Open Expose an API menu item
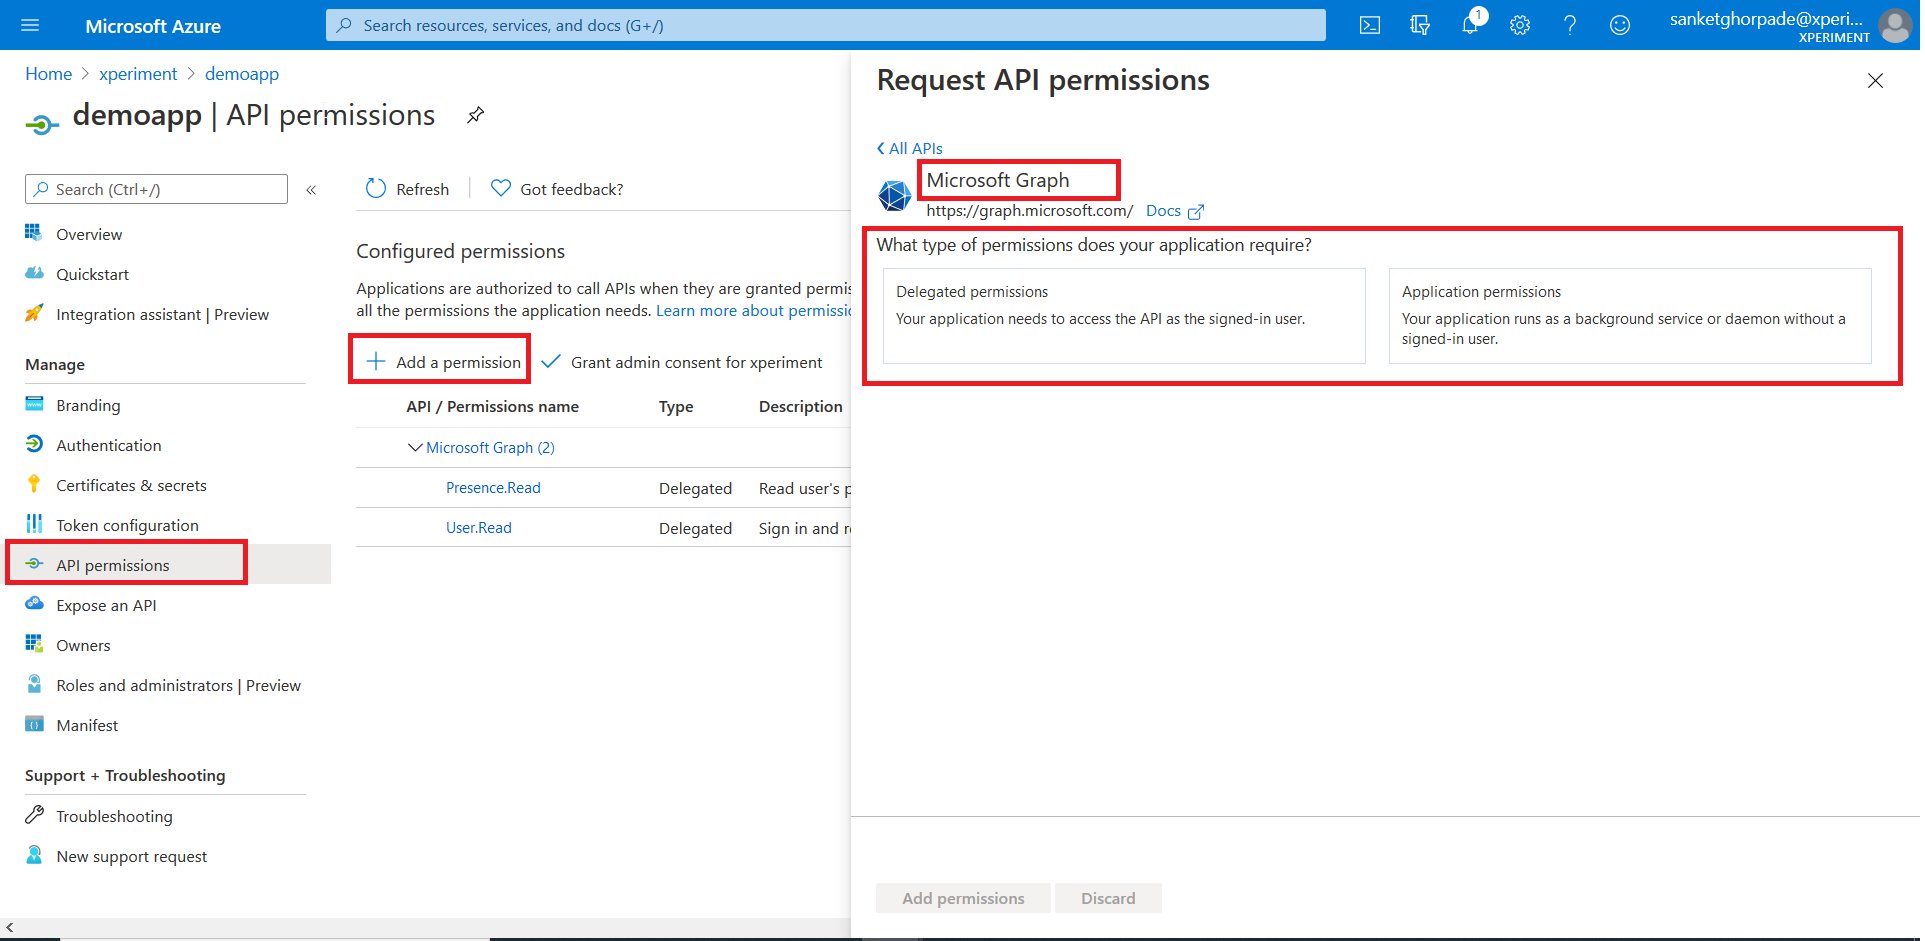Screen dimensions: 1925x941 [x=106, y=606]
